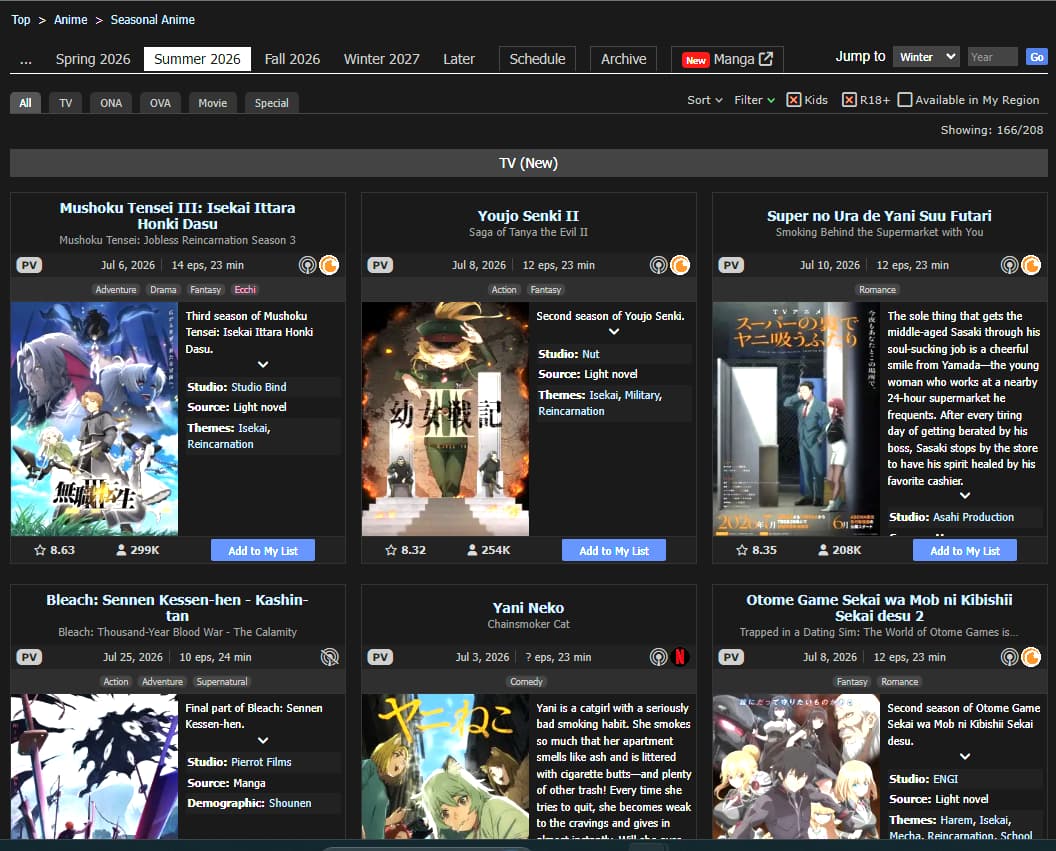Filter list by Movie type
The height and width of the screenshot is (851, 1056).
coord(213,103)
